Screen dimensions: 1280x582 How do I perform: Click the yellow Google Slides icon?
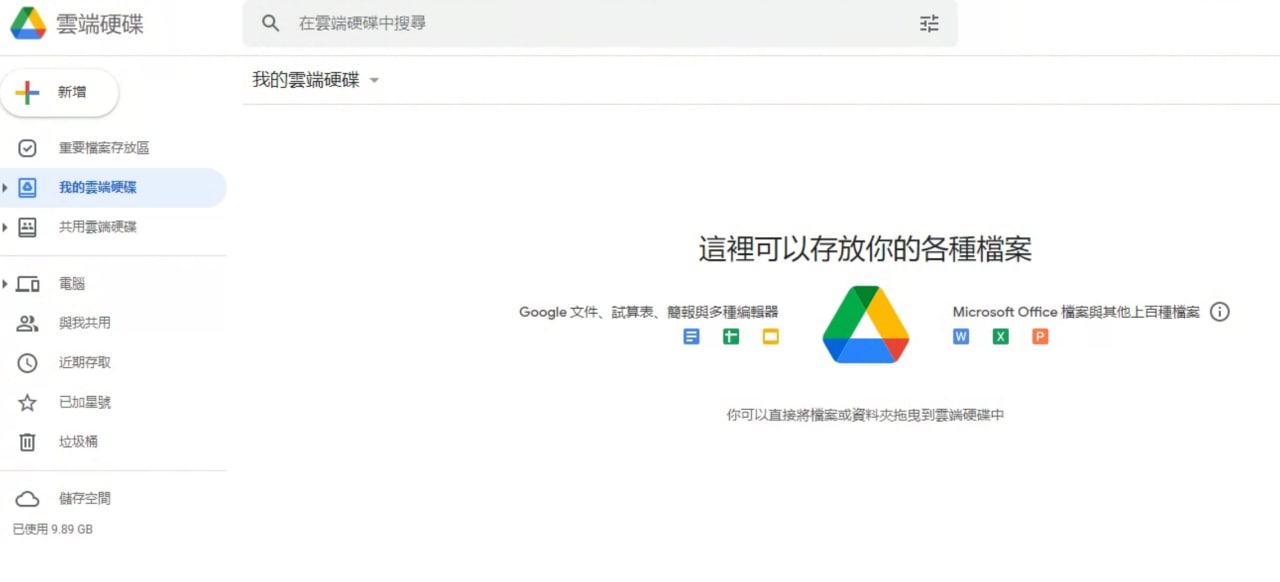click(x=770, y=337)
